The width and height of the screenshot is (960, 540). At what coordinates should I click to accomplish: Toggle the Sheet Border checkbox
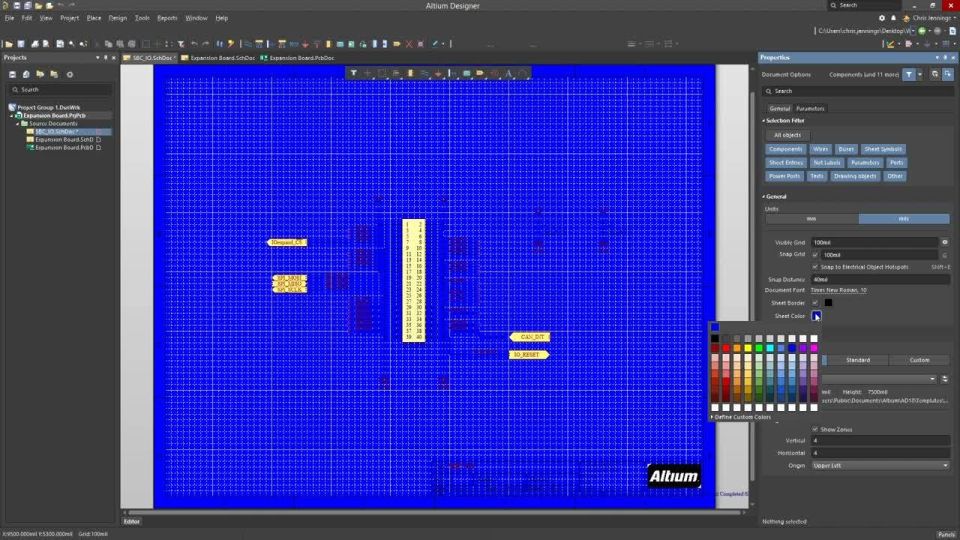815,303
